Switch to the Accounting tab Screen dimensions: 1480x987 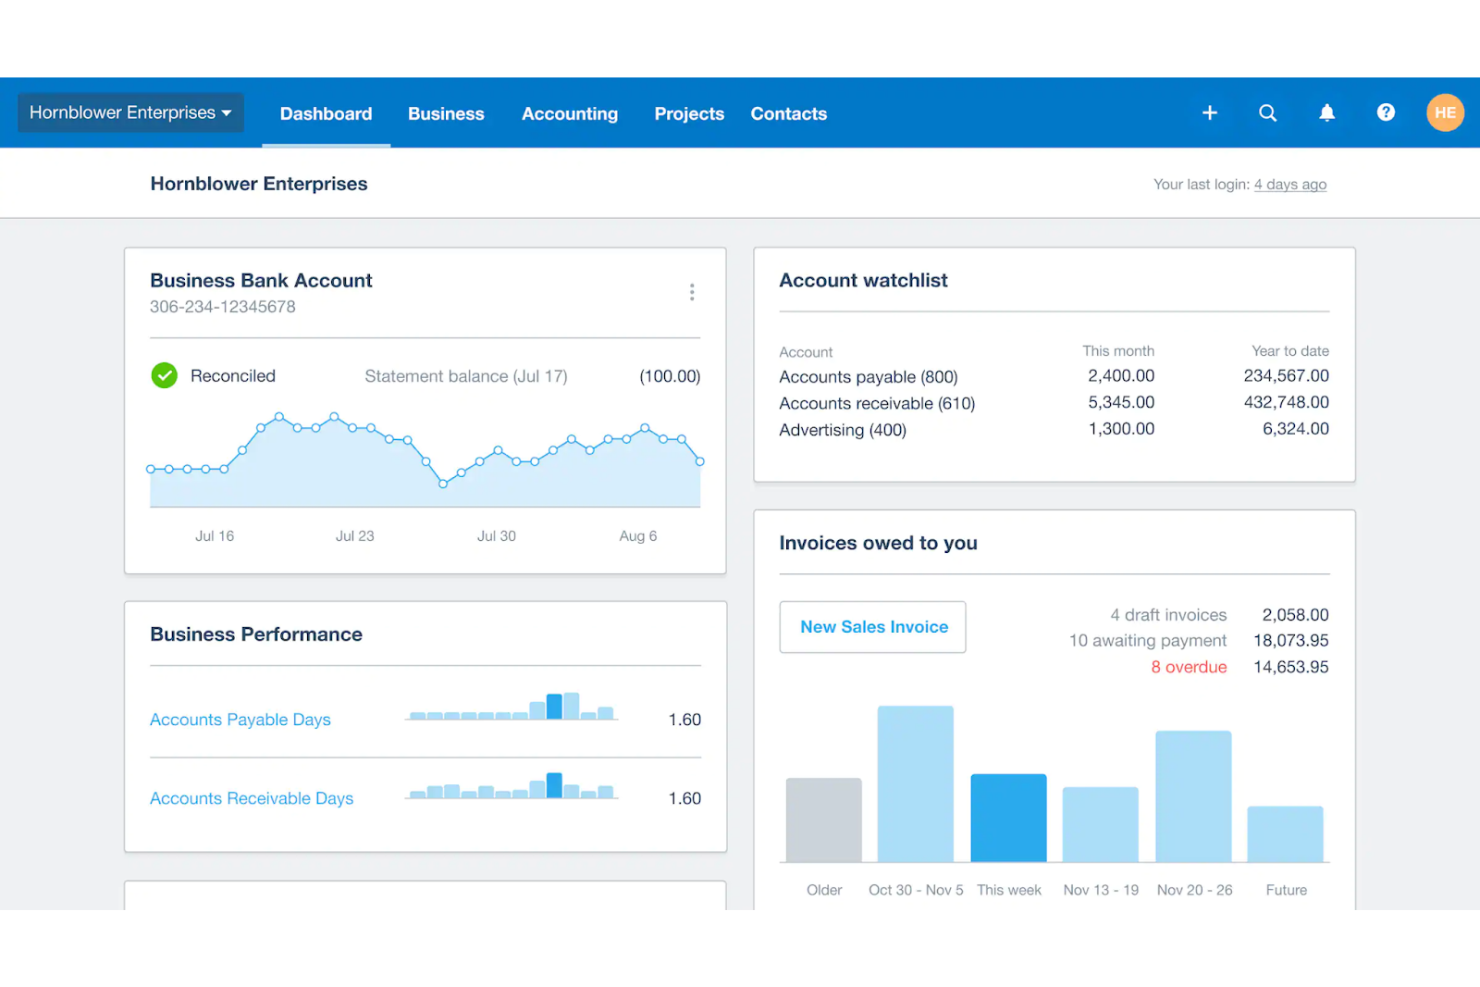(570, 113)
